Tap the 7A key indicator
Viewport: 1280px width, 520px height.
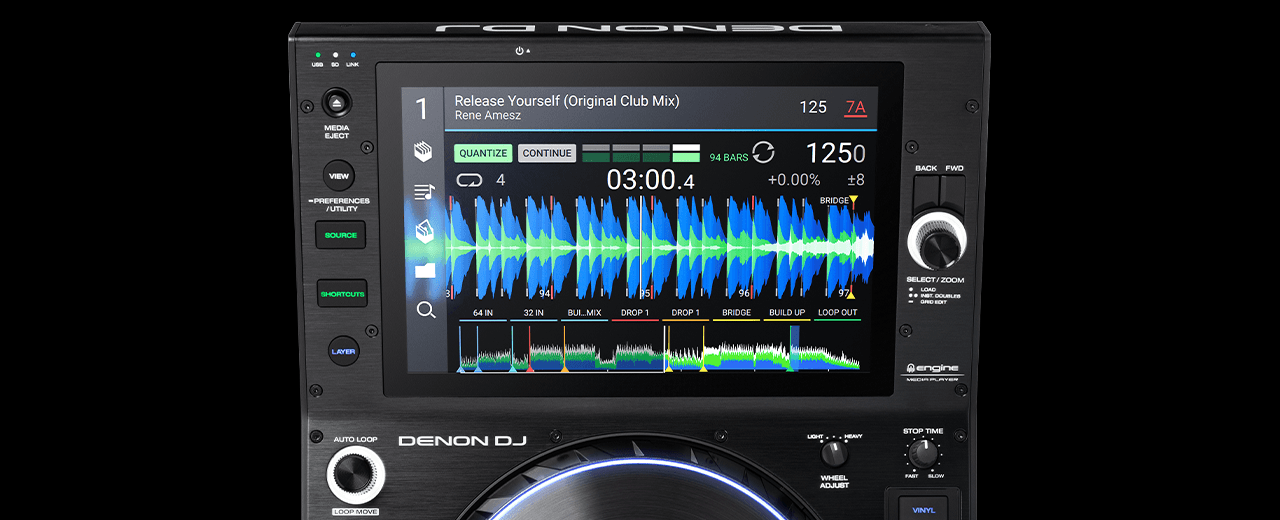[x=855, y=107]
